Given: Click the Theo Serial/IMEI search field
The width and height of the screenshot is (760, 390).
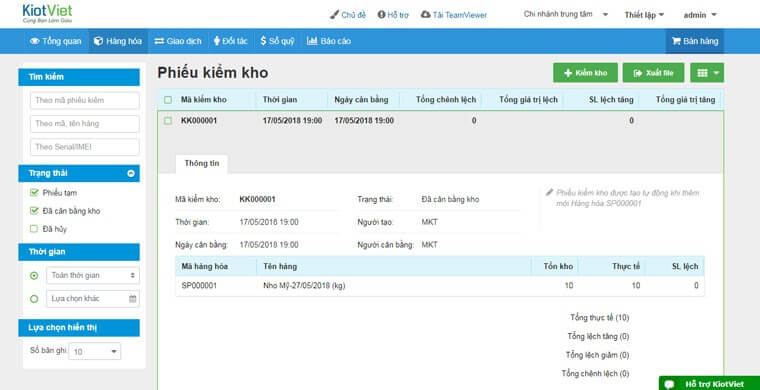Looking at the screenshot, I should coord(85,147).
